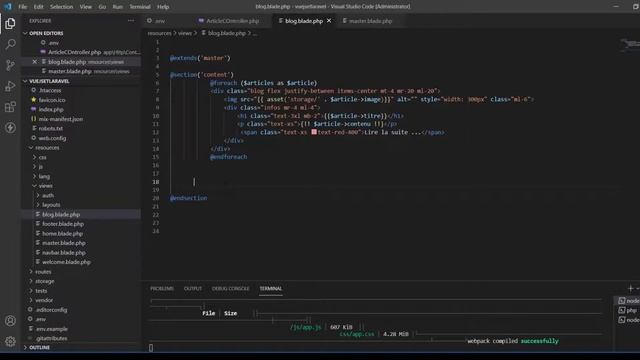Open footer.blade.php in the file tree
Screen dimensions: 640x360
(63, 224)
